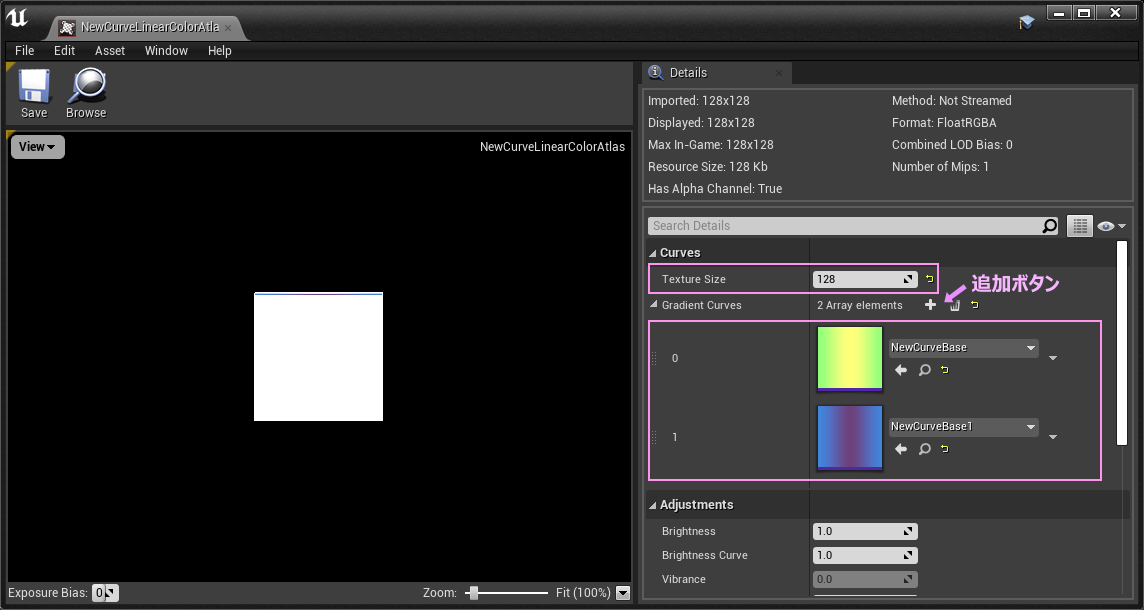1144x610 pixels.
Task: Reset NewCurveBase1 slot to default
Action: (945, 449)
